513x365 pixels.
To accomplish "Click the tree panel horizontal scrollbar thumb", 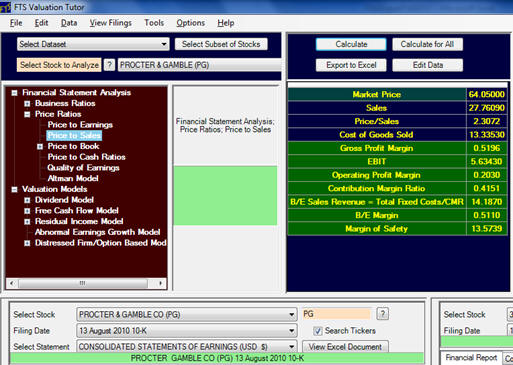I will coord(83,283).
